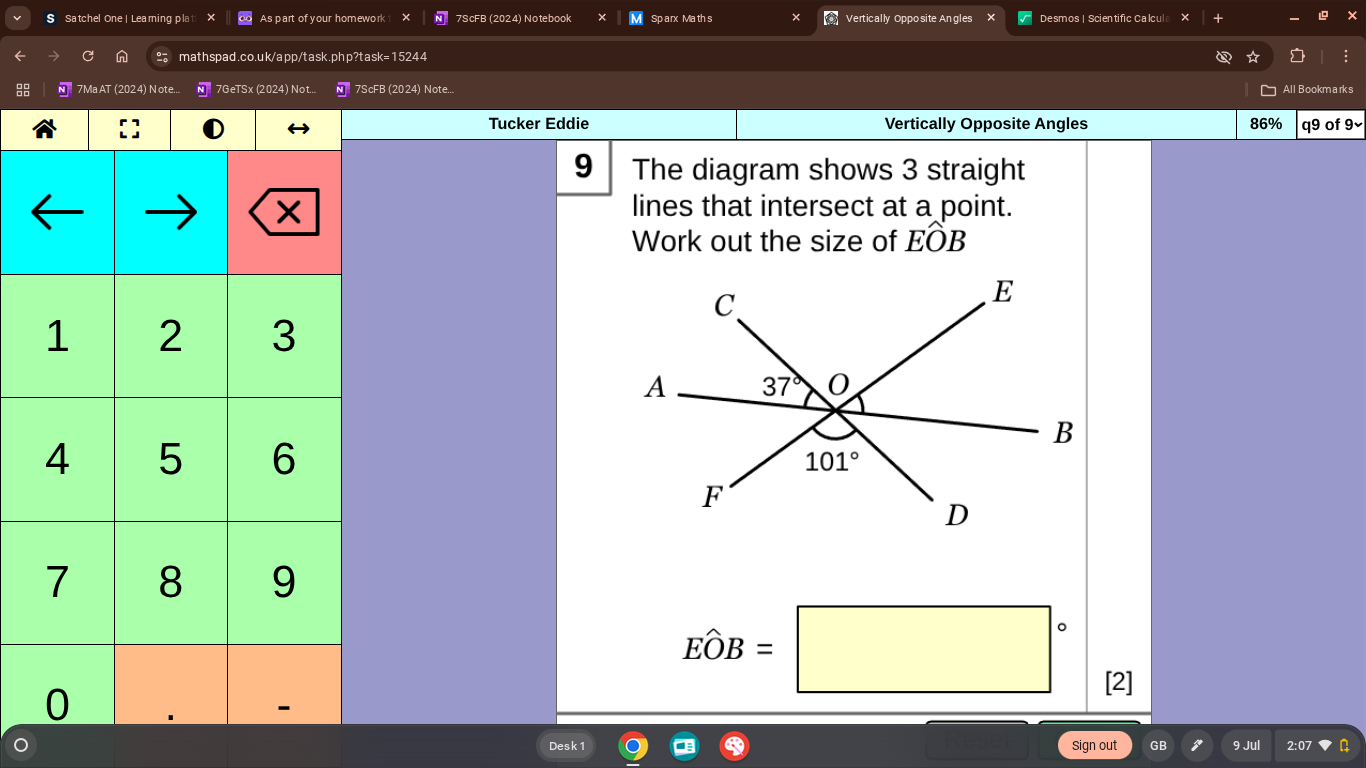
Task: Move cursor right with arrow key
Action: [x=171, y=212]
